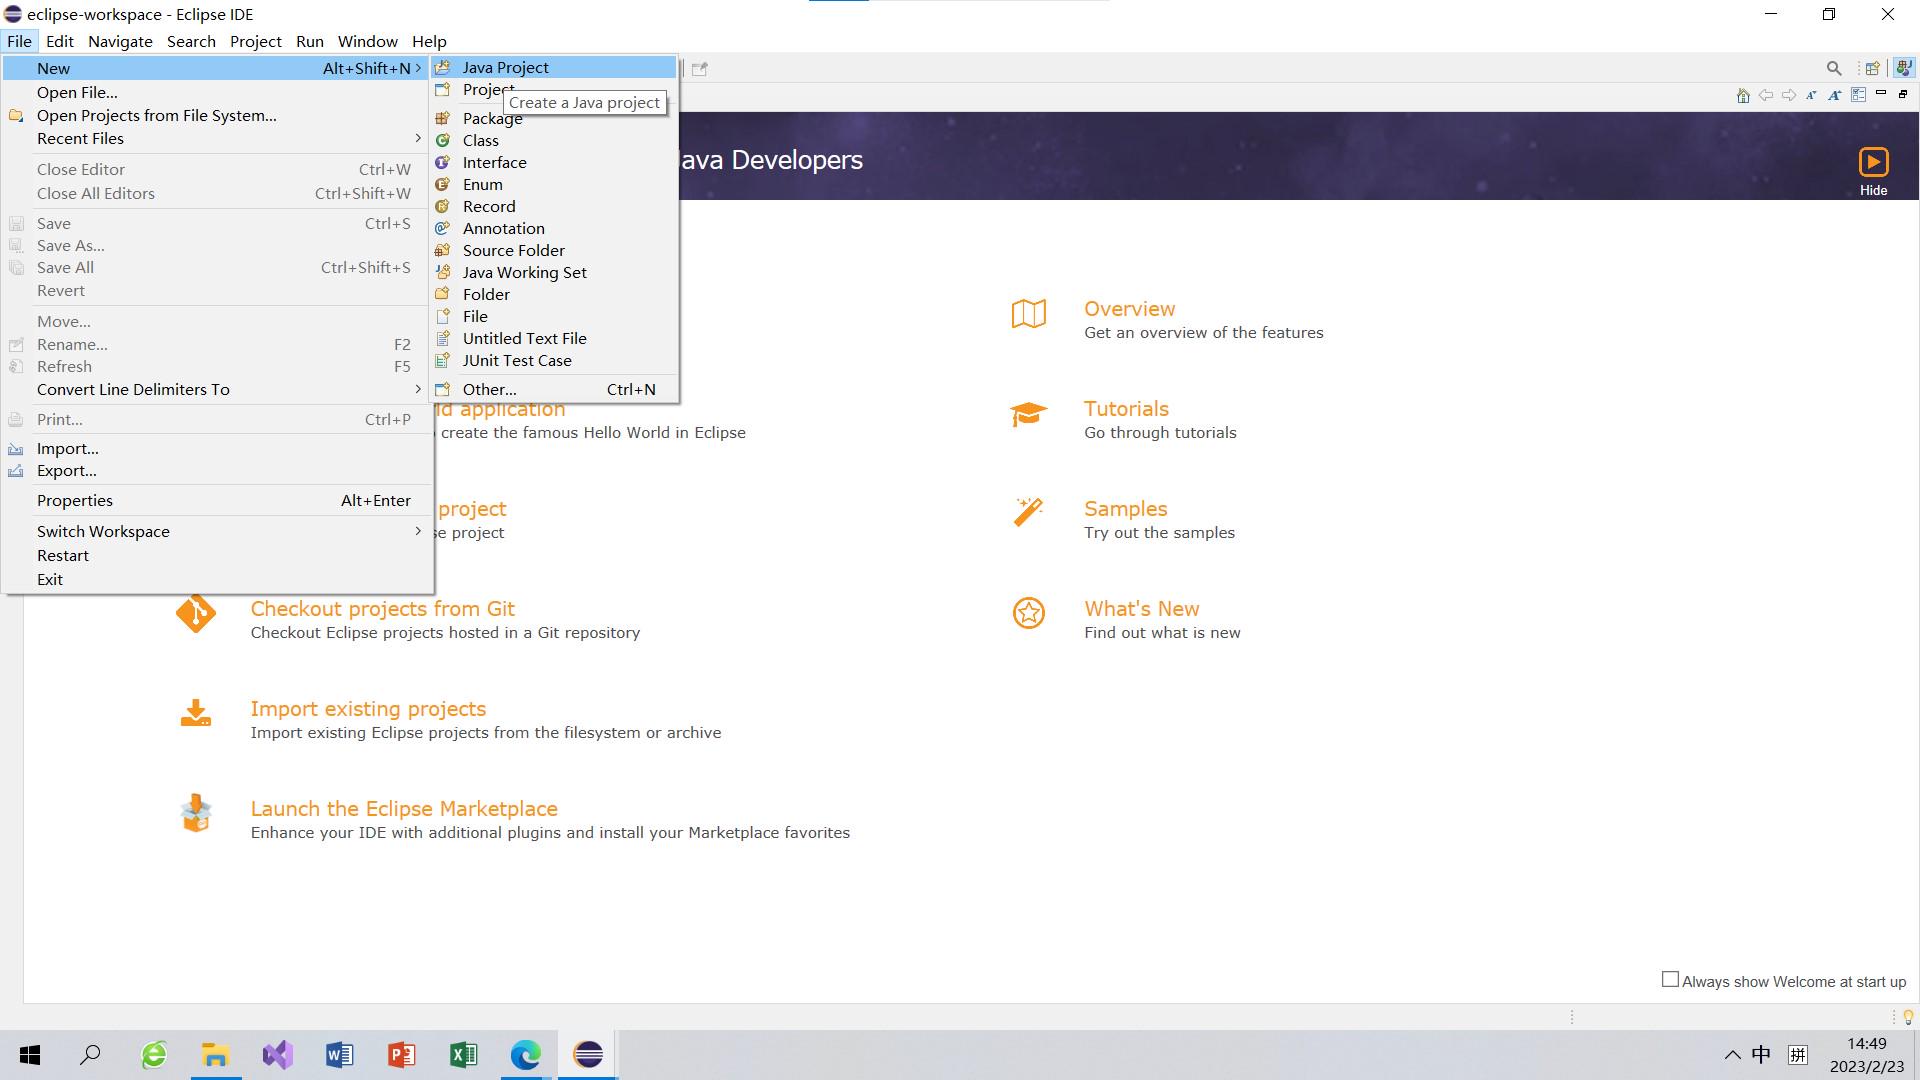Expand Switch Workspace submenu

tap(418, 531)
